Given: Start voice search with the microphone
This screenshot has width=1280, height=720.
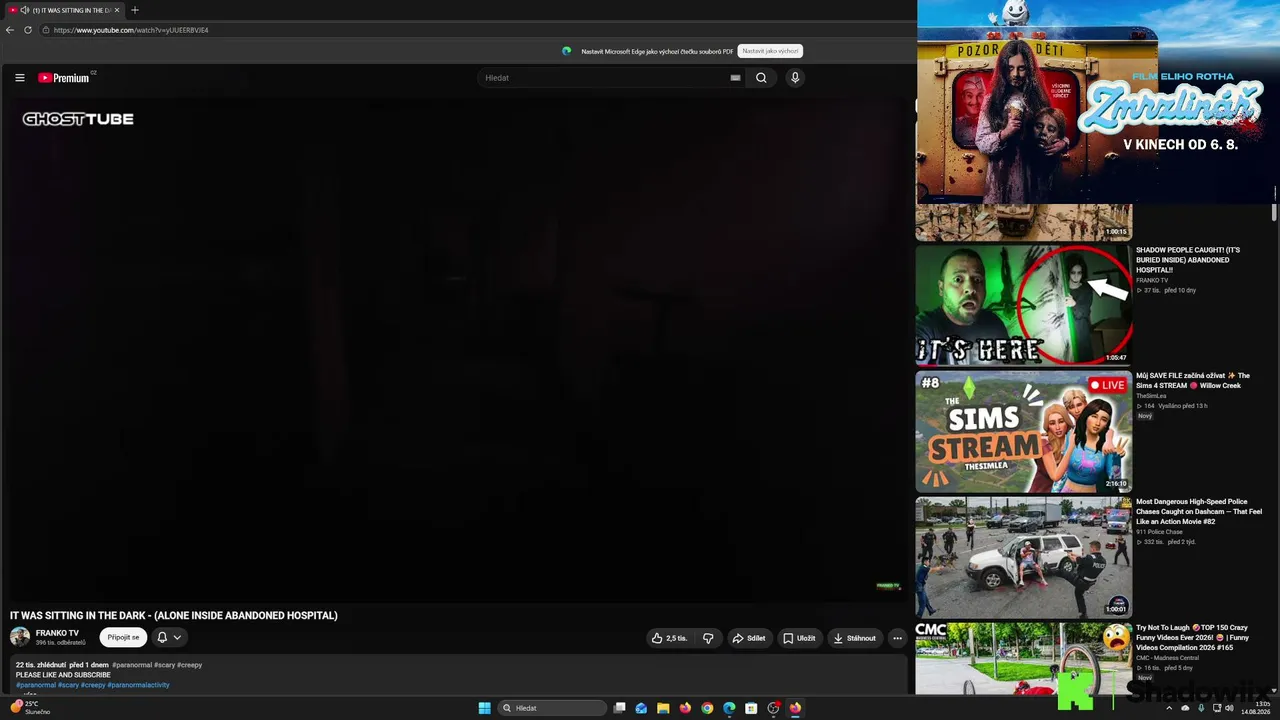Looking at the screenshot, I should (x=795, y=78).
